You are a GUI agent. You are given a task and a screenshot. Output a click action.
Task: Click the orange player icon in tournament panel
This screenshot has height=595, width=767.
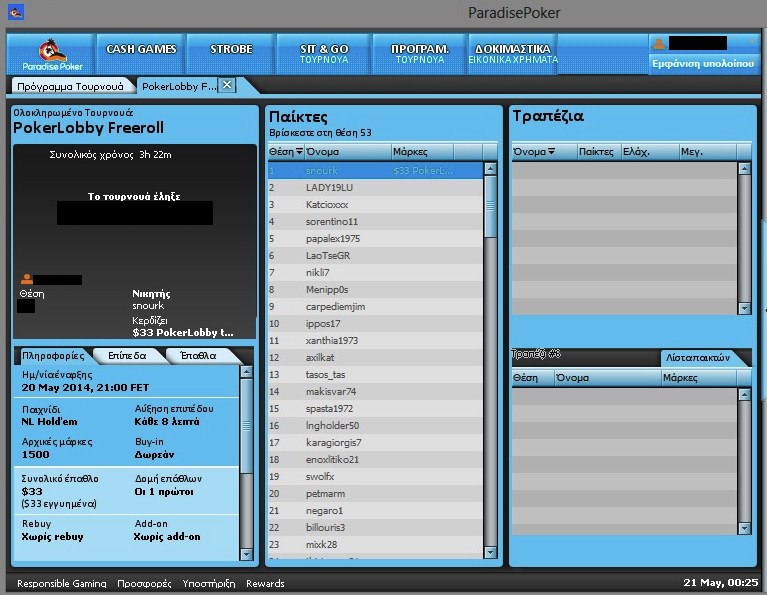point(27,279)
